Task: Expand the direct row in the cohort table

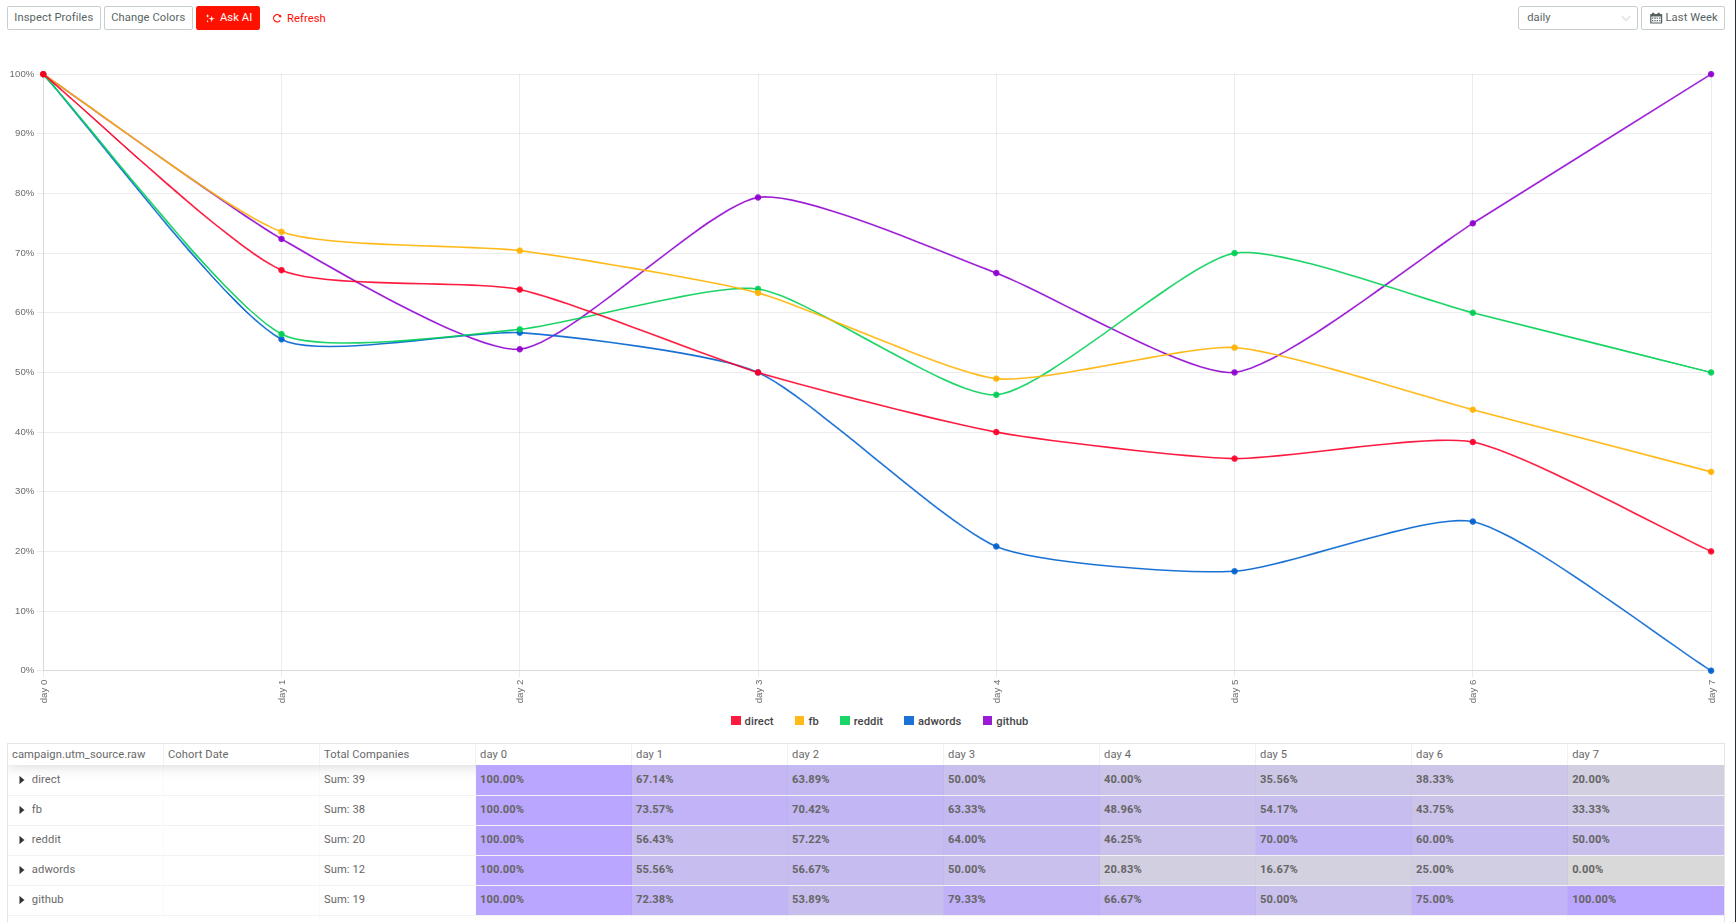Action: 21,779
